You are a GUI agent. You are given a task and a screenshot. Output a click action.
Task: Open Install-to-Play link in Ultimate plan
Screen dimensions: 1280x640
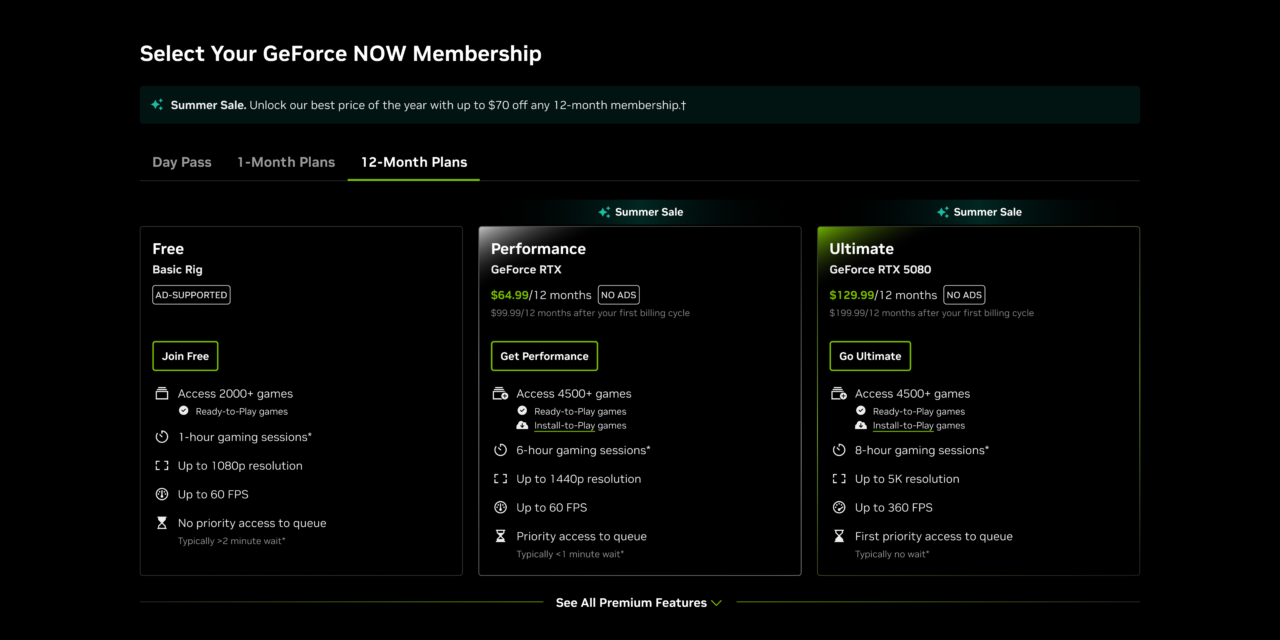coord(903,426)
